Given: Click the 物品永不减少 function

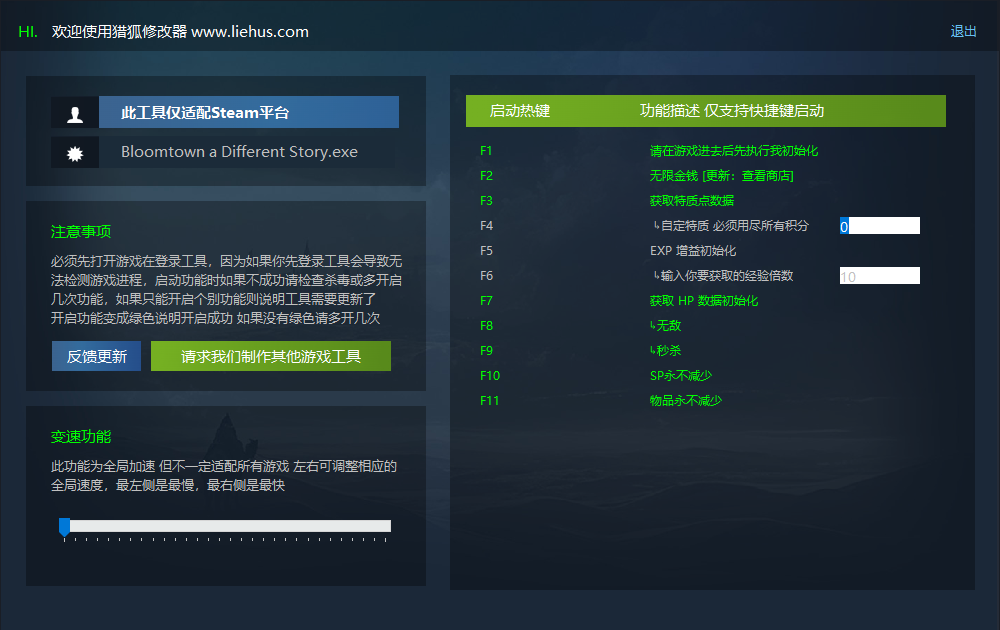Looking at the screenshot, I should (686, 400).
